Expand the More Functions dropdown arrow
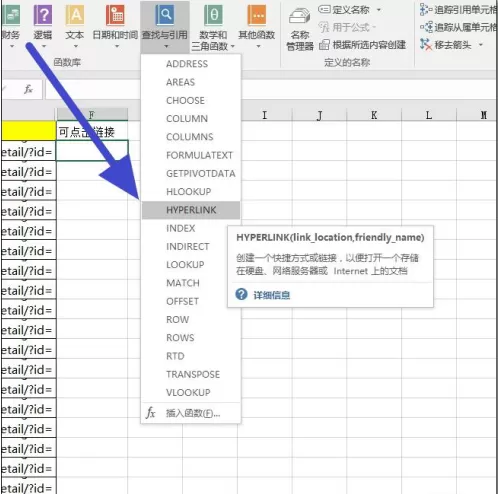498x494 pixels. (x=258, y=46)
